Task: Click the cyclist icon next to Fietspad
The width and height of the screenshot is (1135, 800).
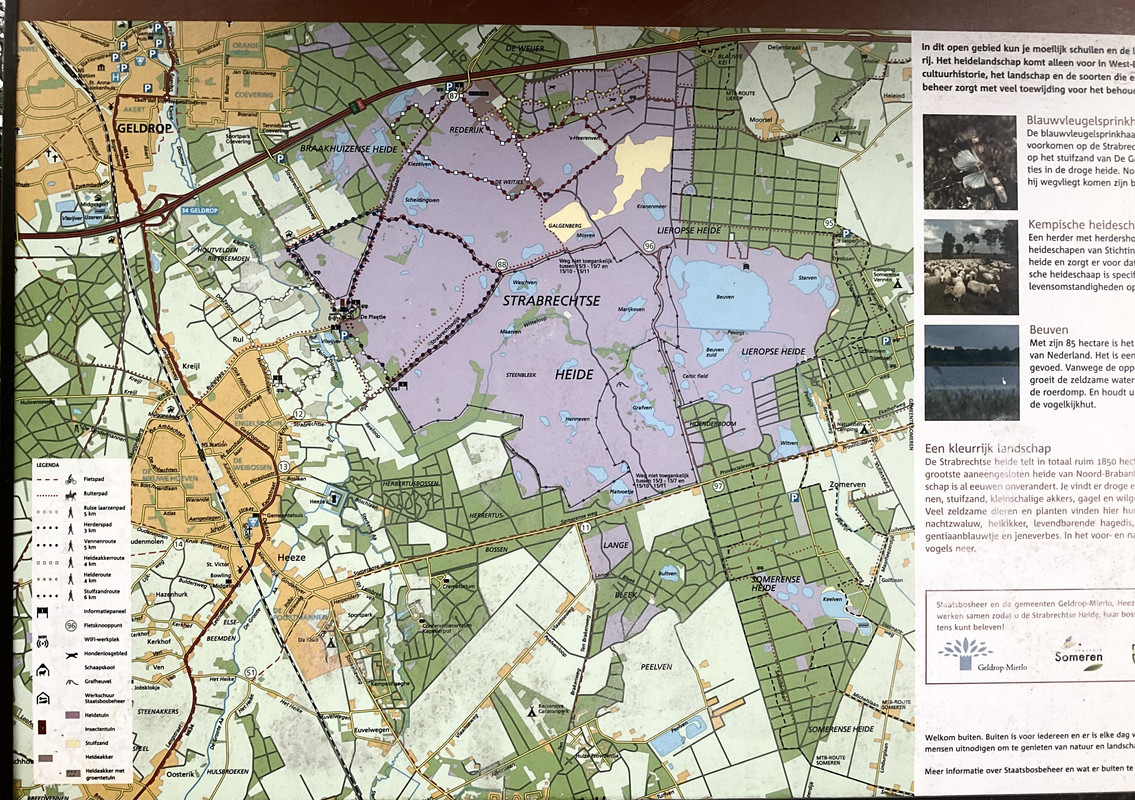Action: point(70,479)
